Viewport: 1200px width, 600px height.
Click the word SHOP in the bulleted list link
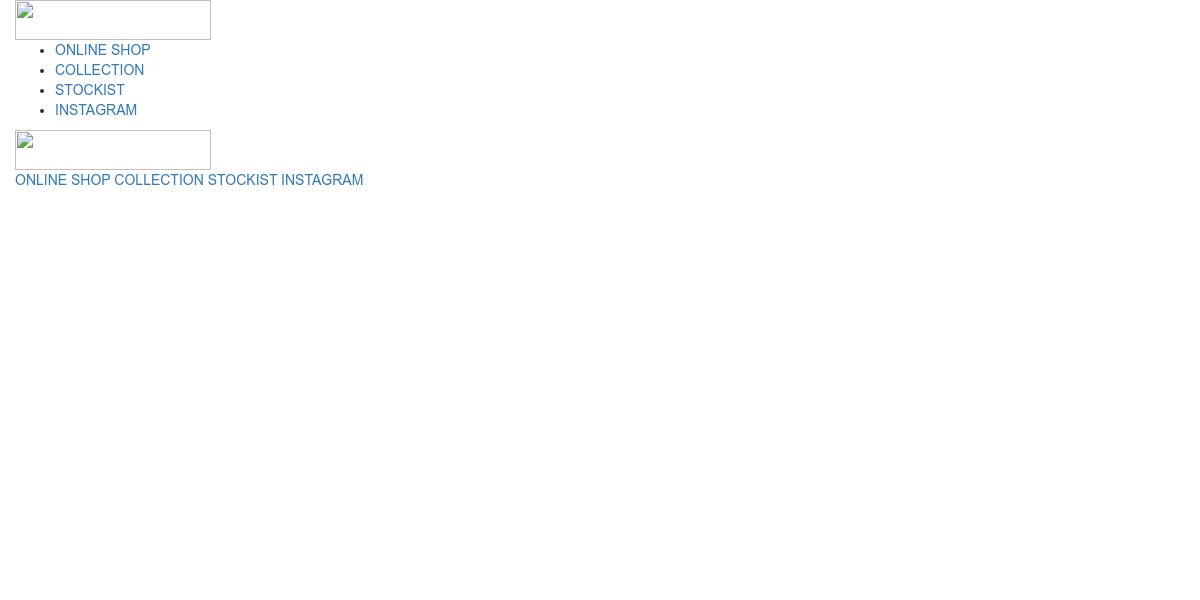(x=131, y=50)
